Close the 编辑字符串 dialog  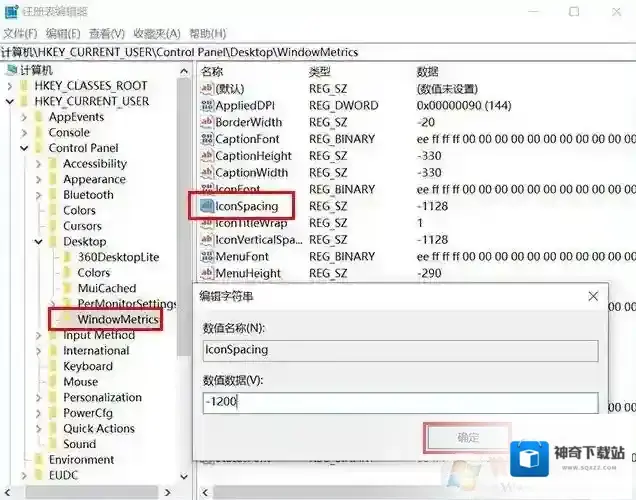pos(593,296)
